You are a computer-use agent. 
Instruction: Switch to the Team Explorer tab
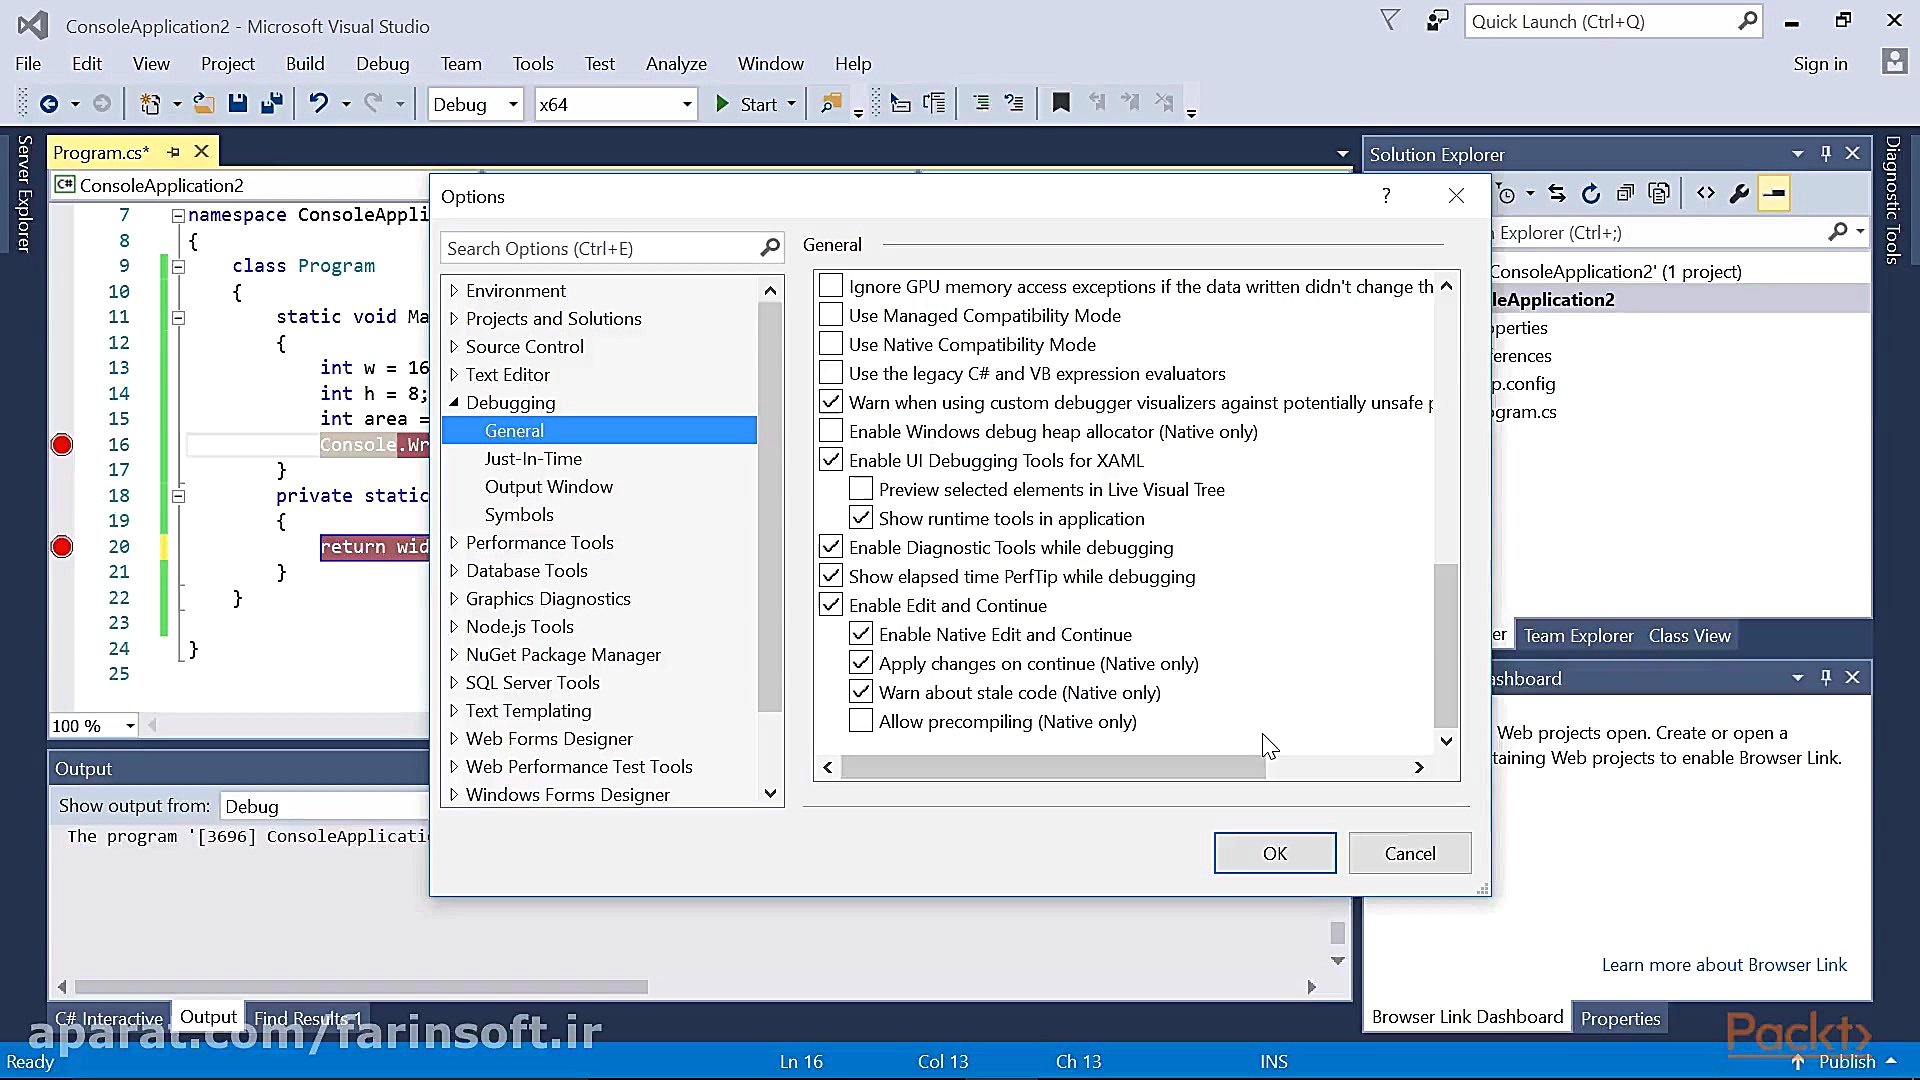pyautogui.click(x=1578, y=636)
